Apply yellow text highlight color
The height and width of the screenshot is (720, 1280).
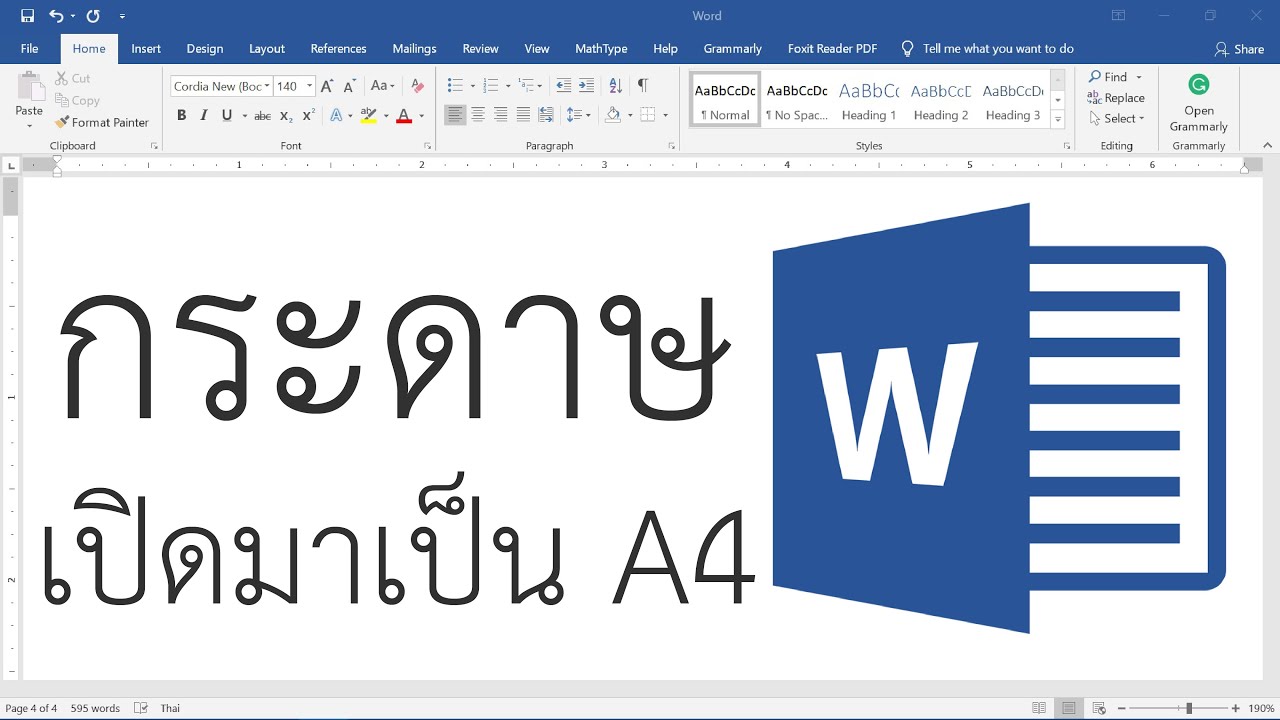(x=368, y=115)
